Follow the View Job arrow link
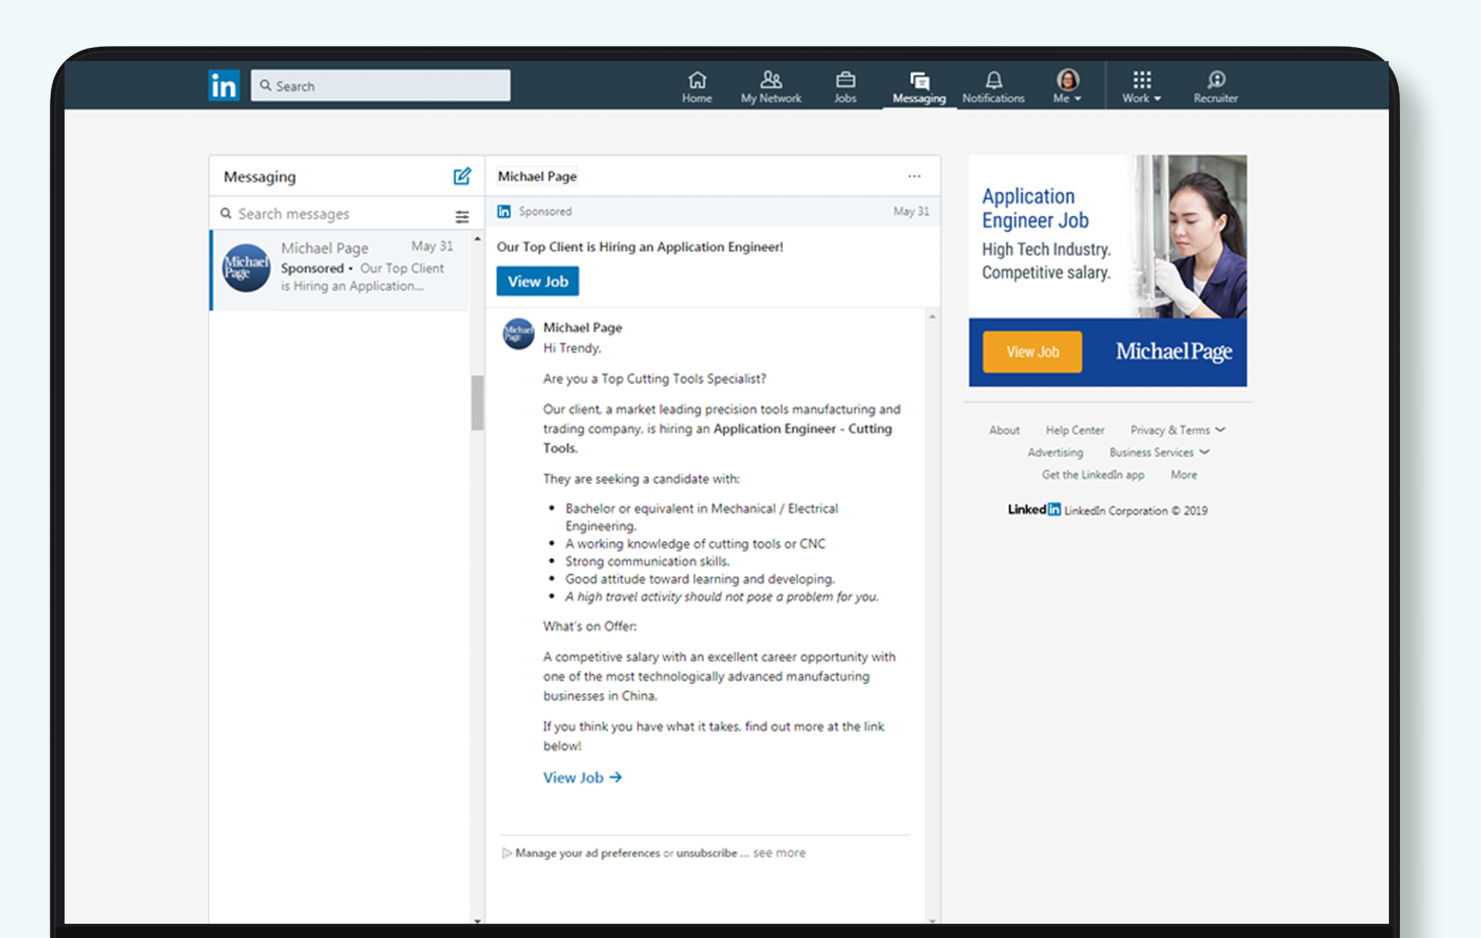Viewport: 1481px width, 938px height. [x=582, y=777]
